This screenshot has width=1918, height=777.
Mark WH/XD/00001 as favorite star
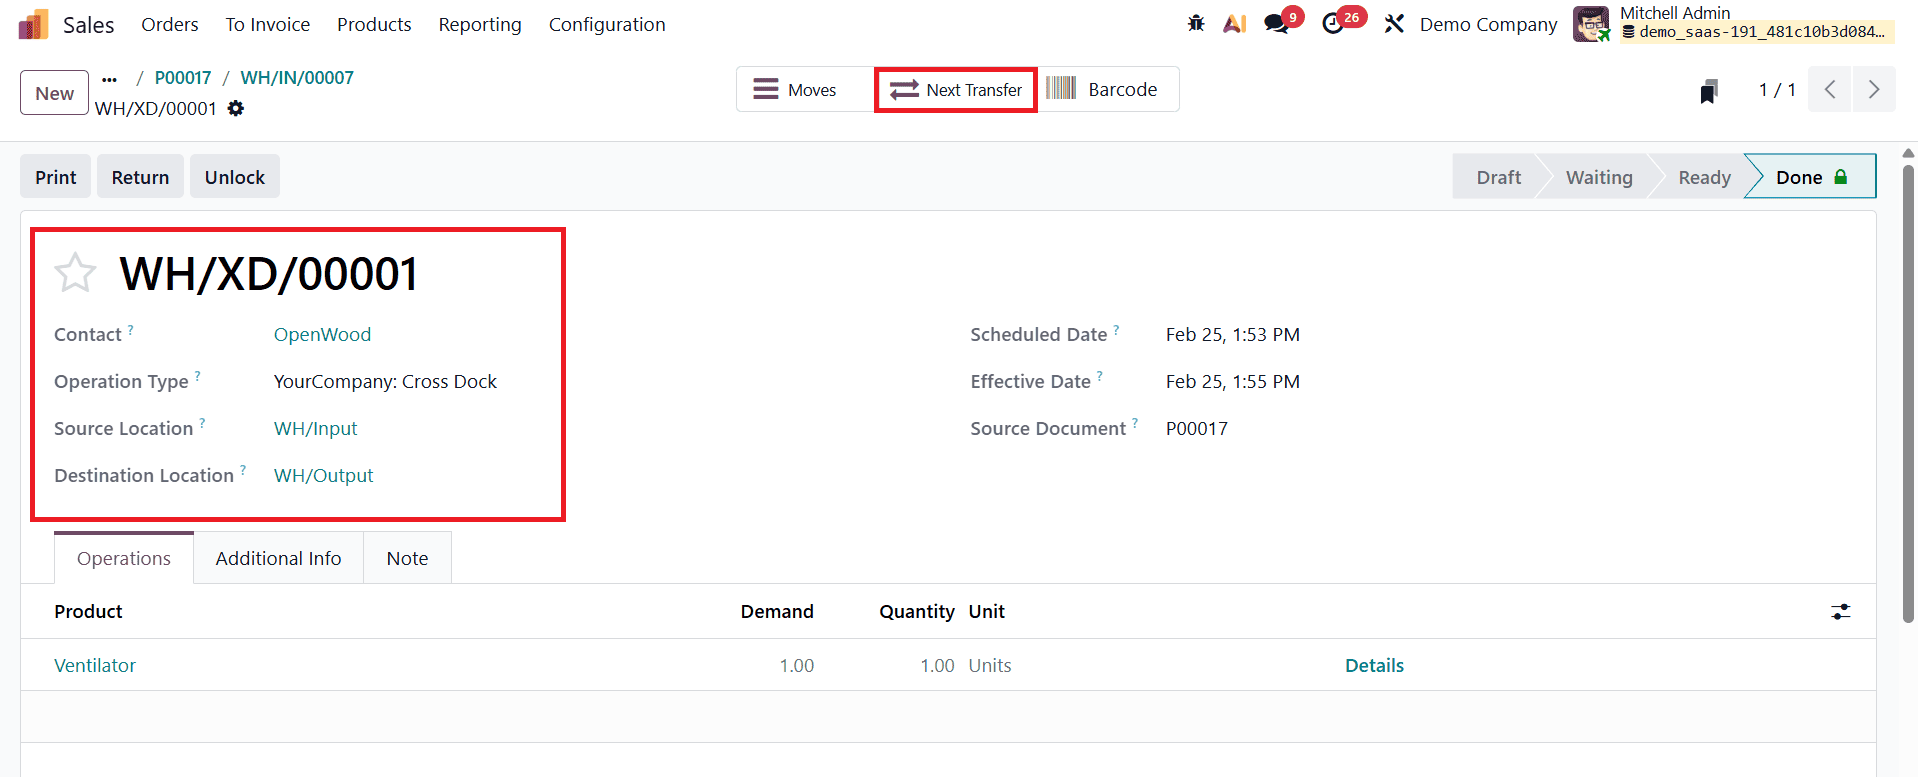pyautogui.click(x=75, y=273)
